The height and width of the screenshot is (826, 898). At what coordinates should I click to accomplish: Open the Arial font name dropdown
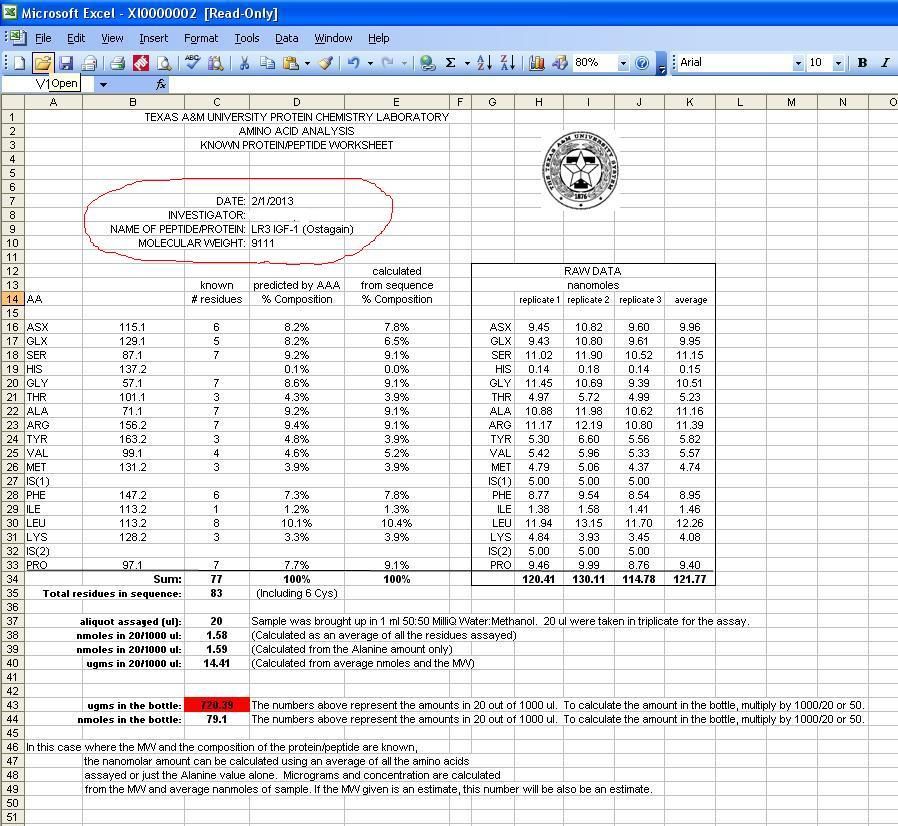[798, 63]
